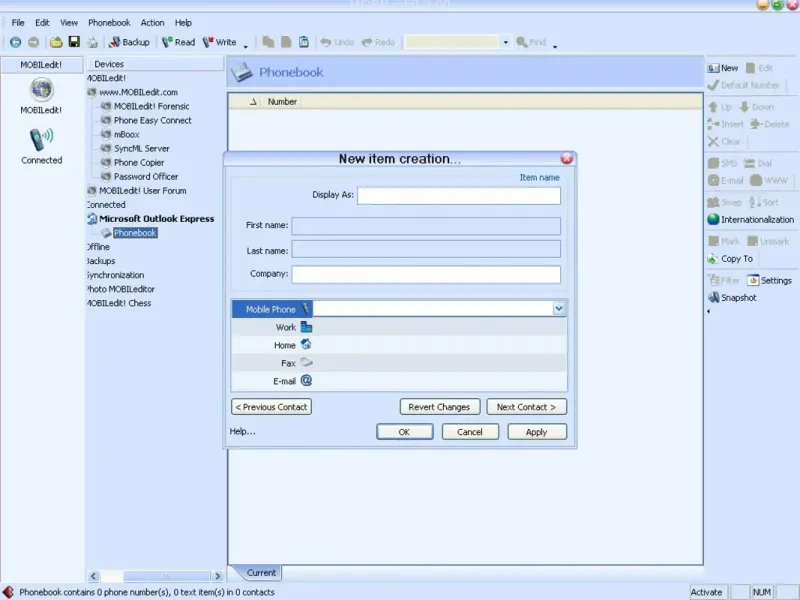Select Phone Copier tree item
800x600 pixels.
click(139, 163)
